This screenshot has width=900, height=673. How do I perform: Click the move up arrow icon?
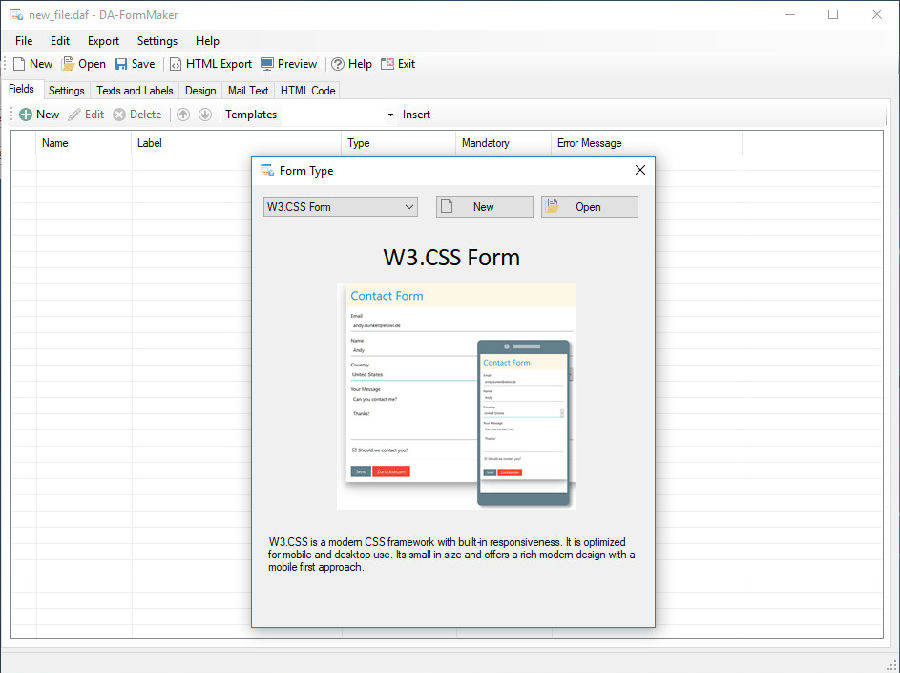[x=183, y=115]
